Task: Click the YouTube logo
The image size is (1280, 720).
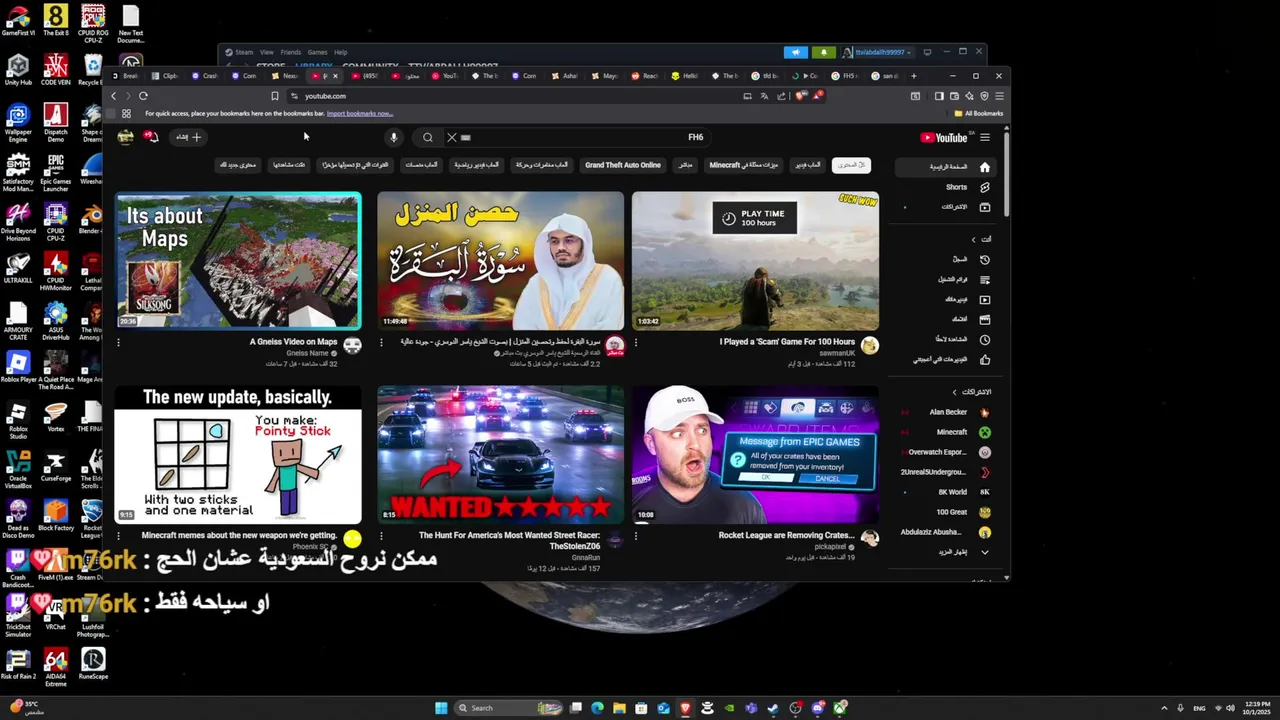Action: tap(944, 138)
